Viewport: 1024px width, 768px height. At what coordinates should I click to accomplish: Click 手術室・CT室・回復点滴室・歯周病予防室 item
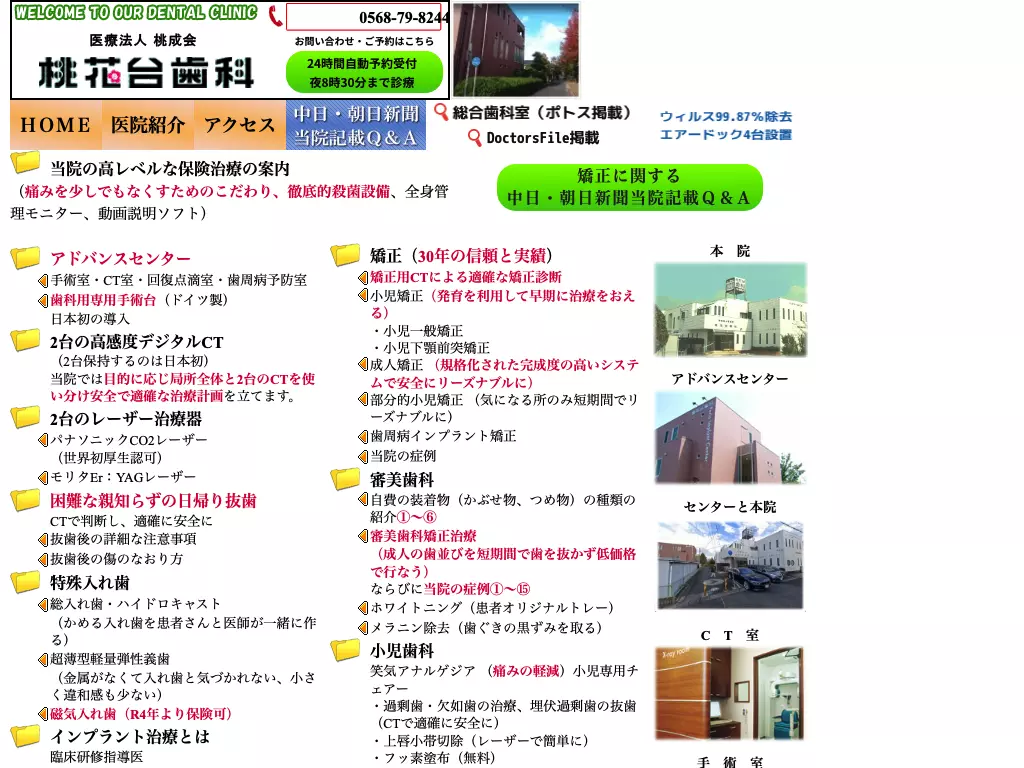coord(179,280)
